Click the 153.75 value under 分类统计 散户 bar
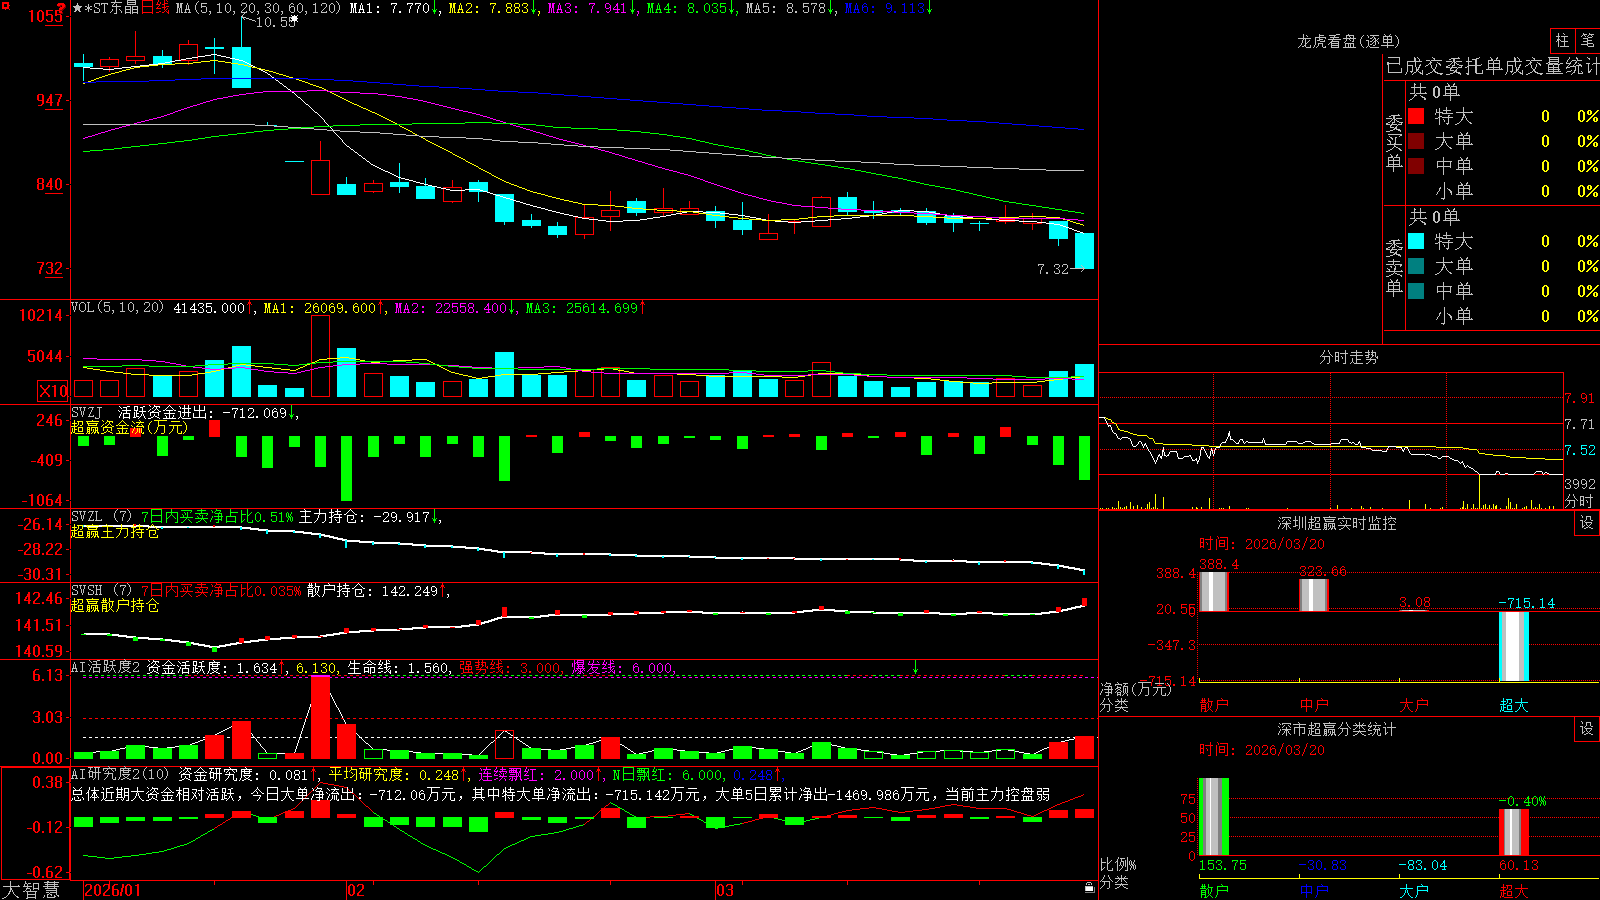 pyautogui.click(x=1223, y=865)
